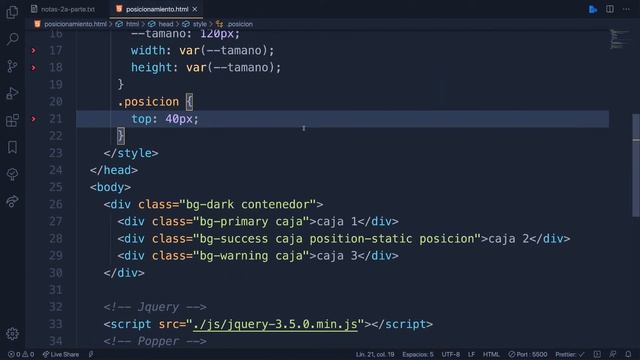Open the Search view icon
The width and height of the screenshot is (640, 360).
[12, 39]
